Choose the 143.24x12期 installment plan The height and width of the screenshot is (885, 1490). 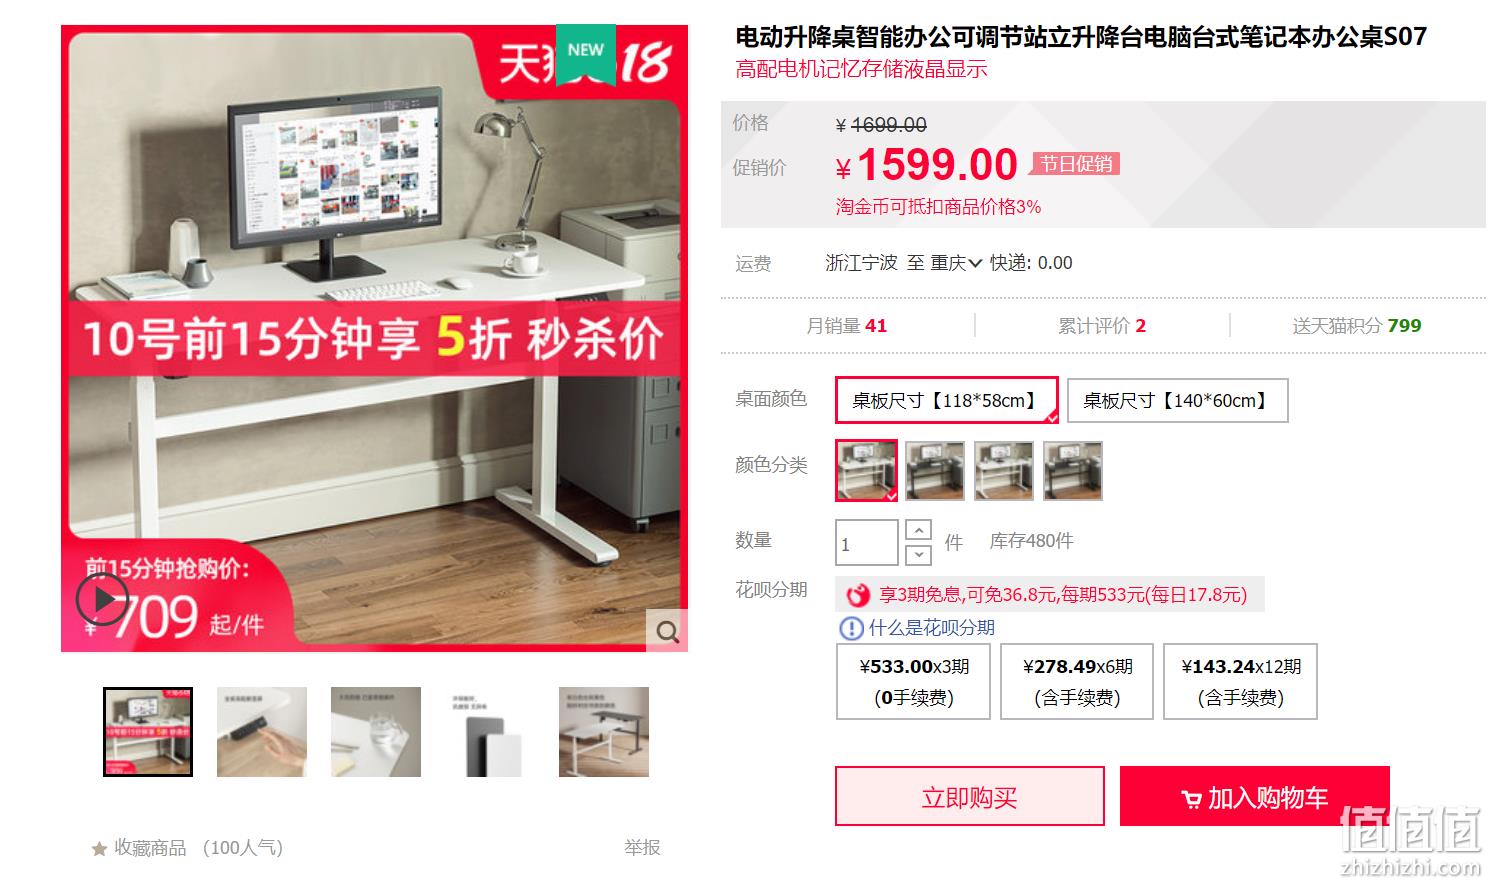tap(1240, 681)
